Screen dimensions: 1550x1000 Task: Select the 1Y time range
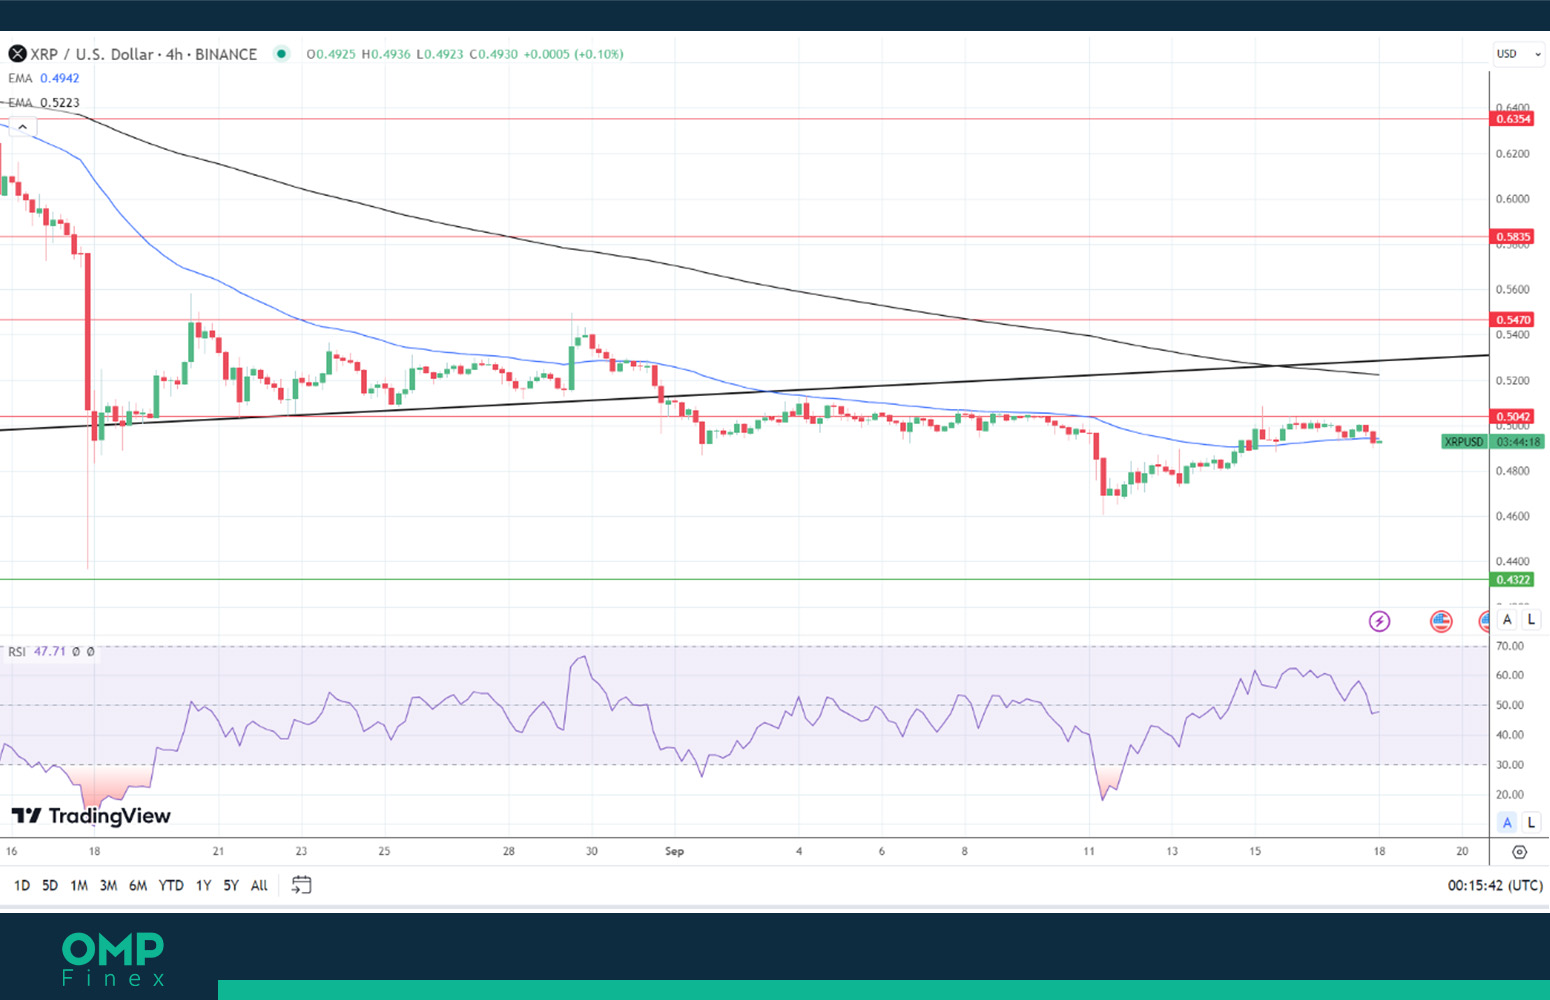click(203, 886)
